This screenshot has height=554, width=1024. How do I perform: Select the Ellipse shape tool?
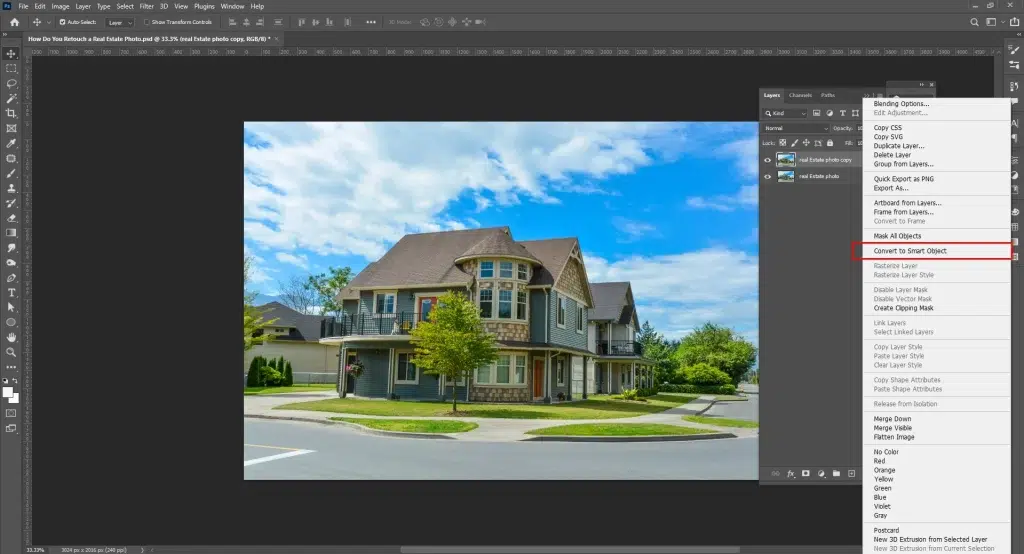(x=11, y=322)
